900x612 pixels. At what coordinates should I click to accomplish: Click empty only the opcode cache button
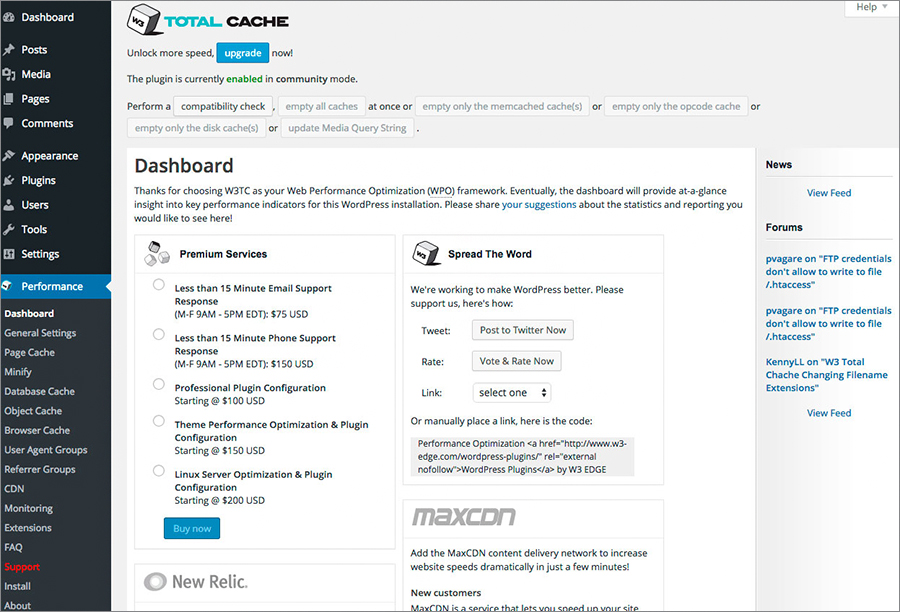[676, 106]
